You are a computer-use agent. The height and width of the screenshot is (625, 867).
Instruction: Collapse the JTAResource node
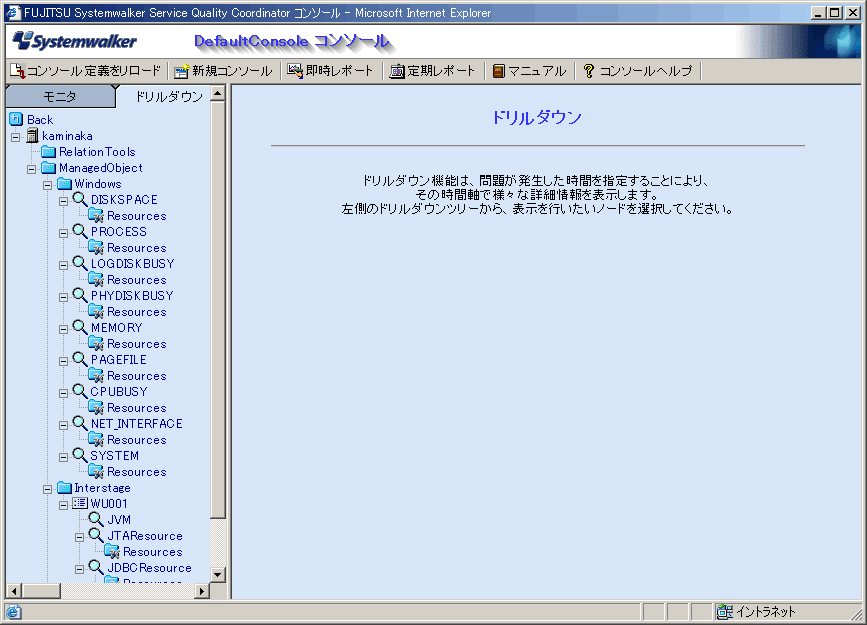click(x=80, y=537)
